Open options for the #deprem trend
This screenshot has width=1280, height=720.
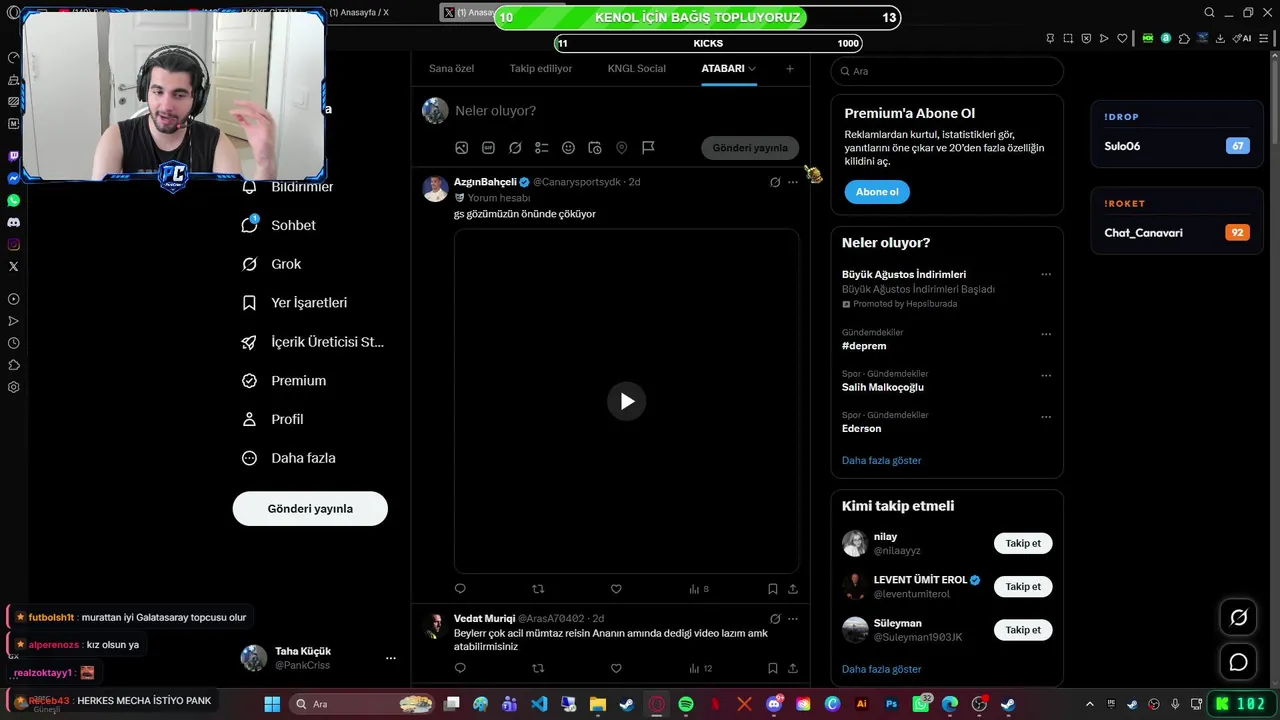click(x=1046, y=334)
